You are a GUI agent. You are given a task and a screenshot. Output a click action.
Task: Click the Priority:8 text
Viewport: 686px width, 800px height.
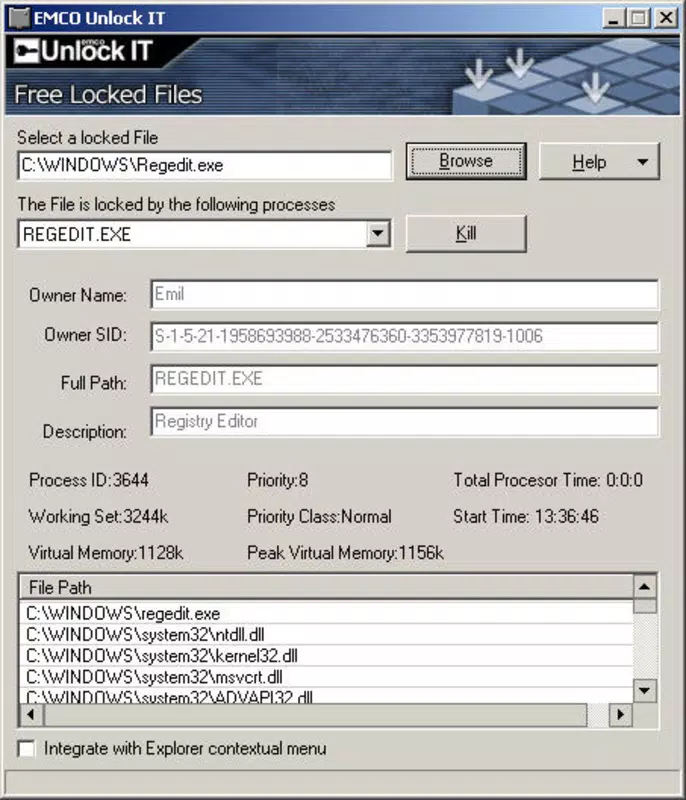click(x=277, y=480)
